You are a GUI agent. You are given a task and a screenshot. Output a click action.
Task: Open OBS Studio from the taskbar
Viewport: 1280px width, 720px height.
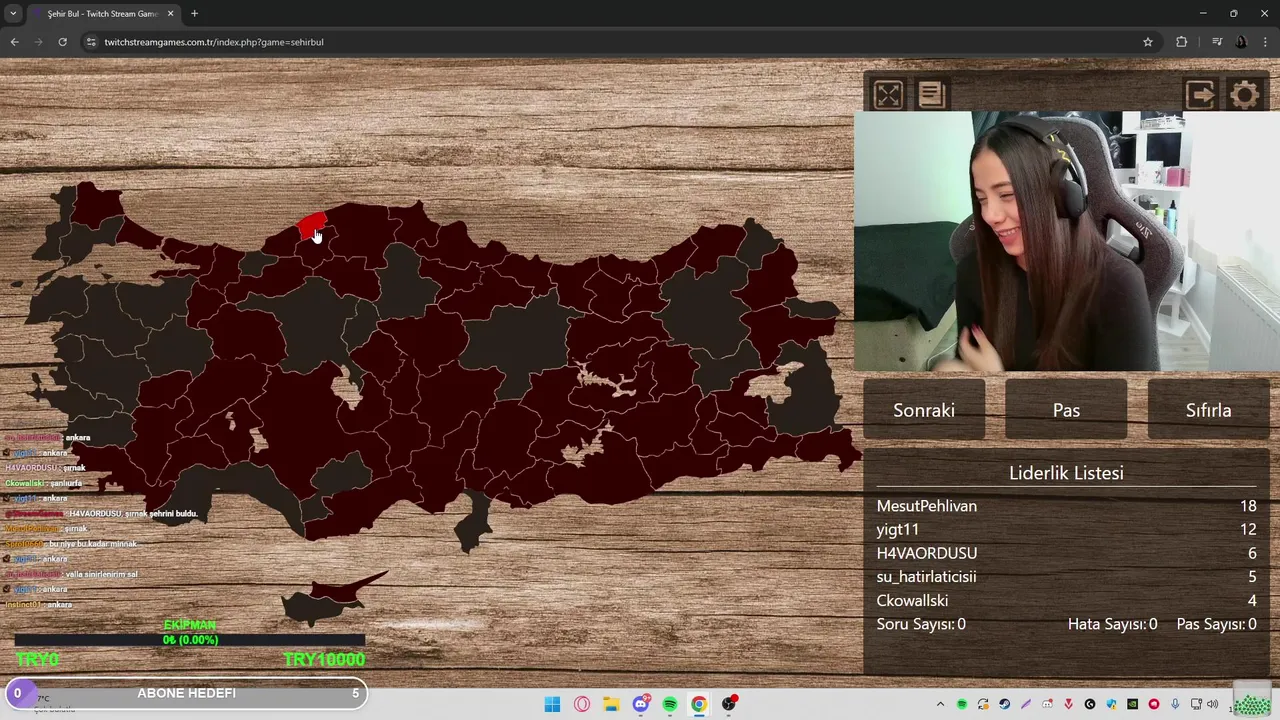click(x=729, y=704)
